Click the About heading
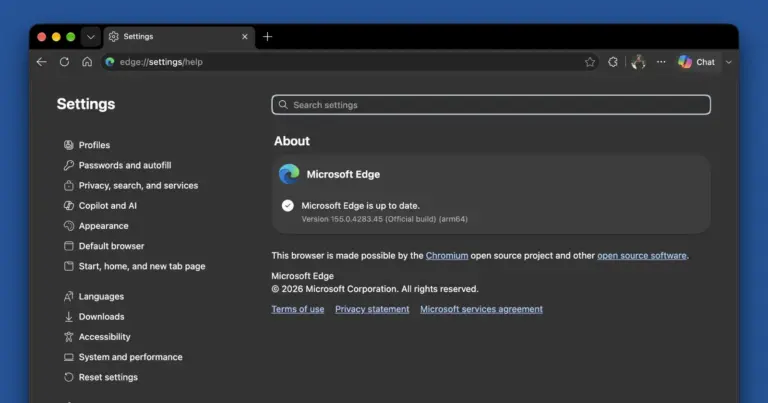This screenshot has width=768, height=403. tap(292, 141)
